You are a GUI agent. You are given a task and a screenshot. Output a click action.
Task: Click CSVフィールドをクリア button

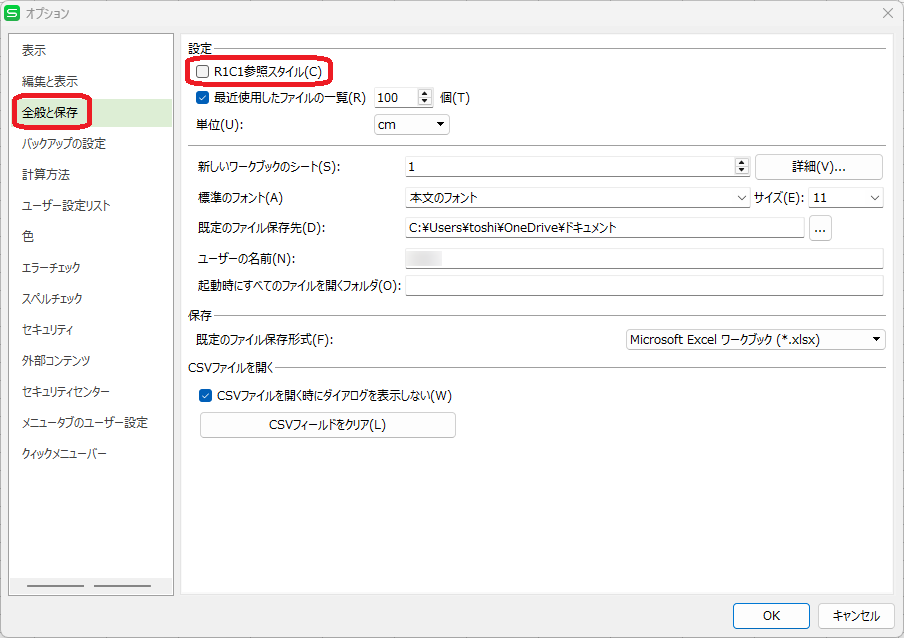327,425
